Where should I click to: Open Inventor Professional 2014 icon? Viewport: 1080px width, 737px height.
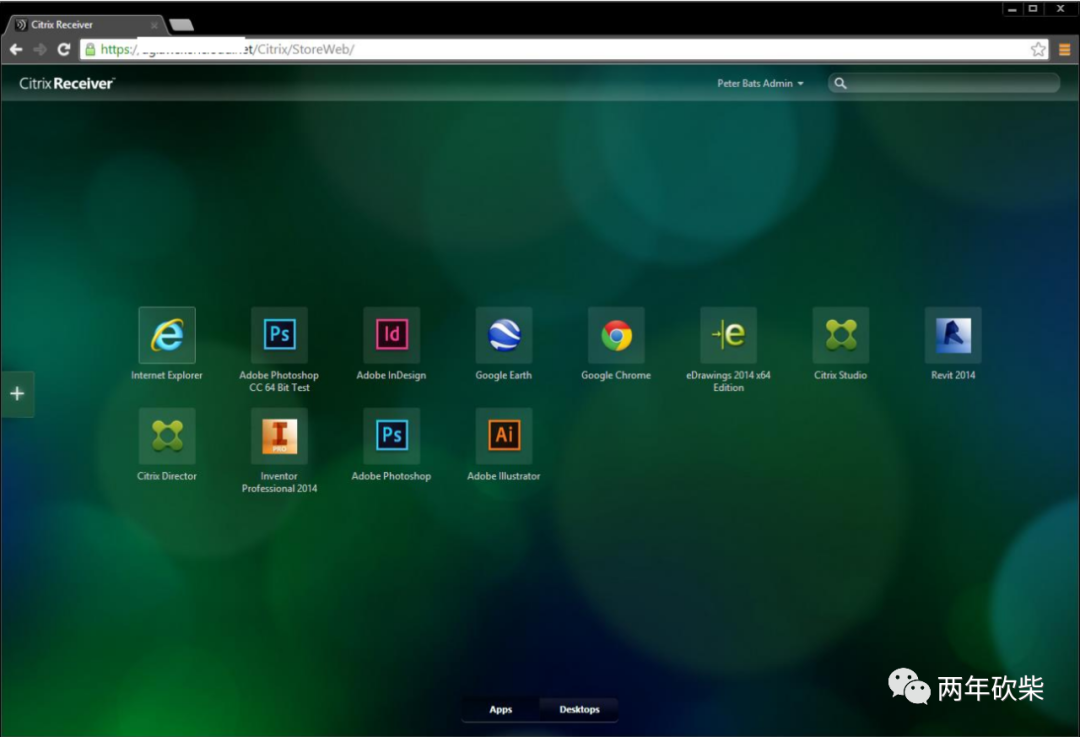(279, 435)
